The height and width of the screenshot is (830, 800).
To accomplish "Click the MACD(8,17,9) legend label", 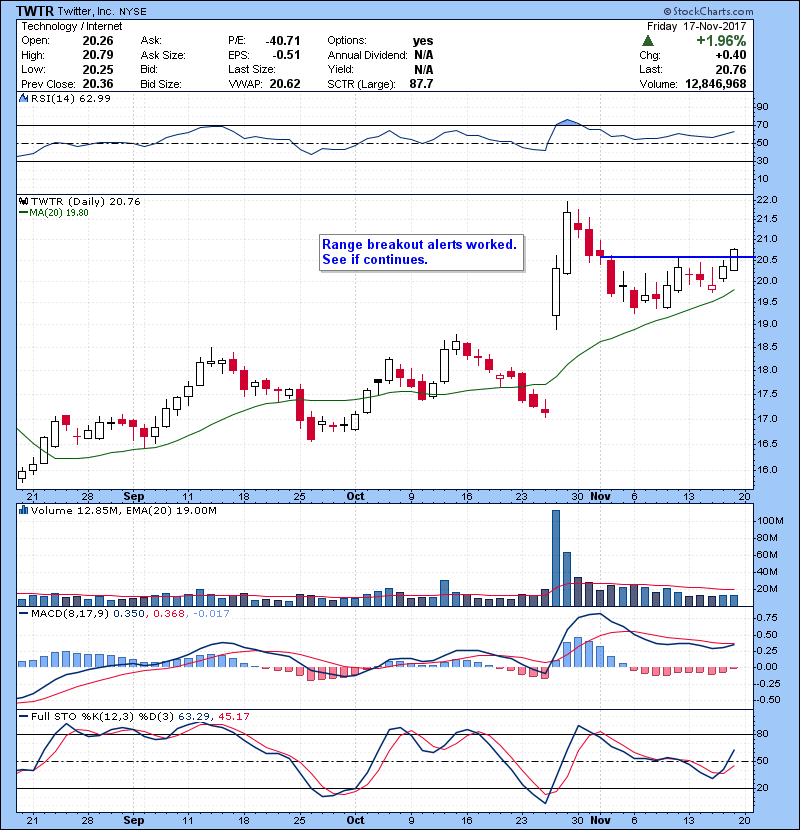I will pos(70,614).
